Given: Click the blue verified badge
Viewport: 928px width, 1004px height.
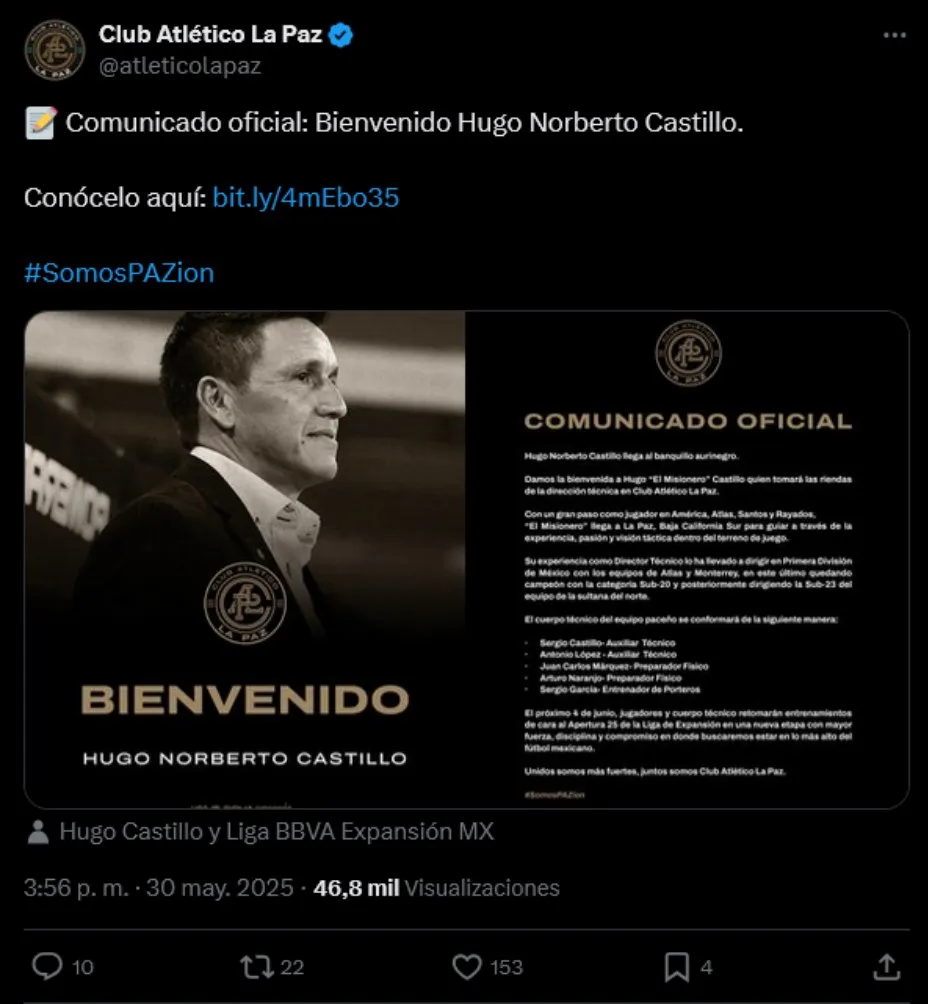Looking at the screenshot, I should point(341,36).
